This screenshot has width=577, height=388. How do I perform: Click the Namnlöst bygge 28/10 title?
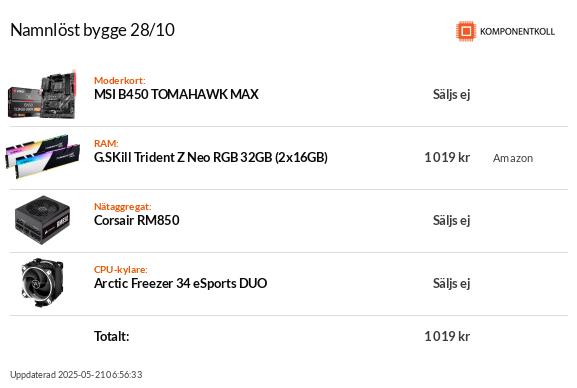[x=92, y=30]
